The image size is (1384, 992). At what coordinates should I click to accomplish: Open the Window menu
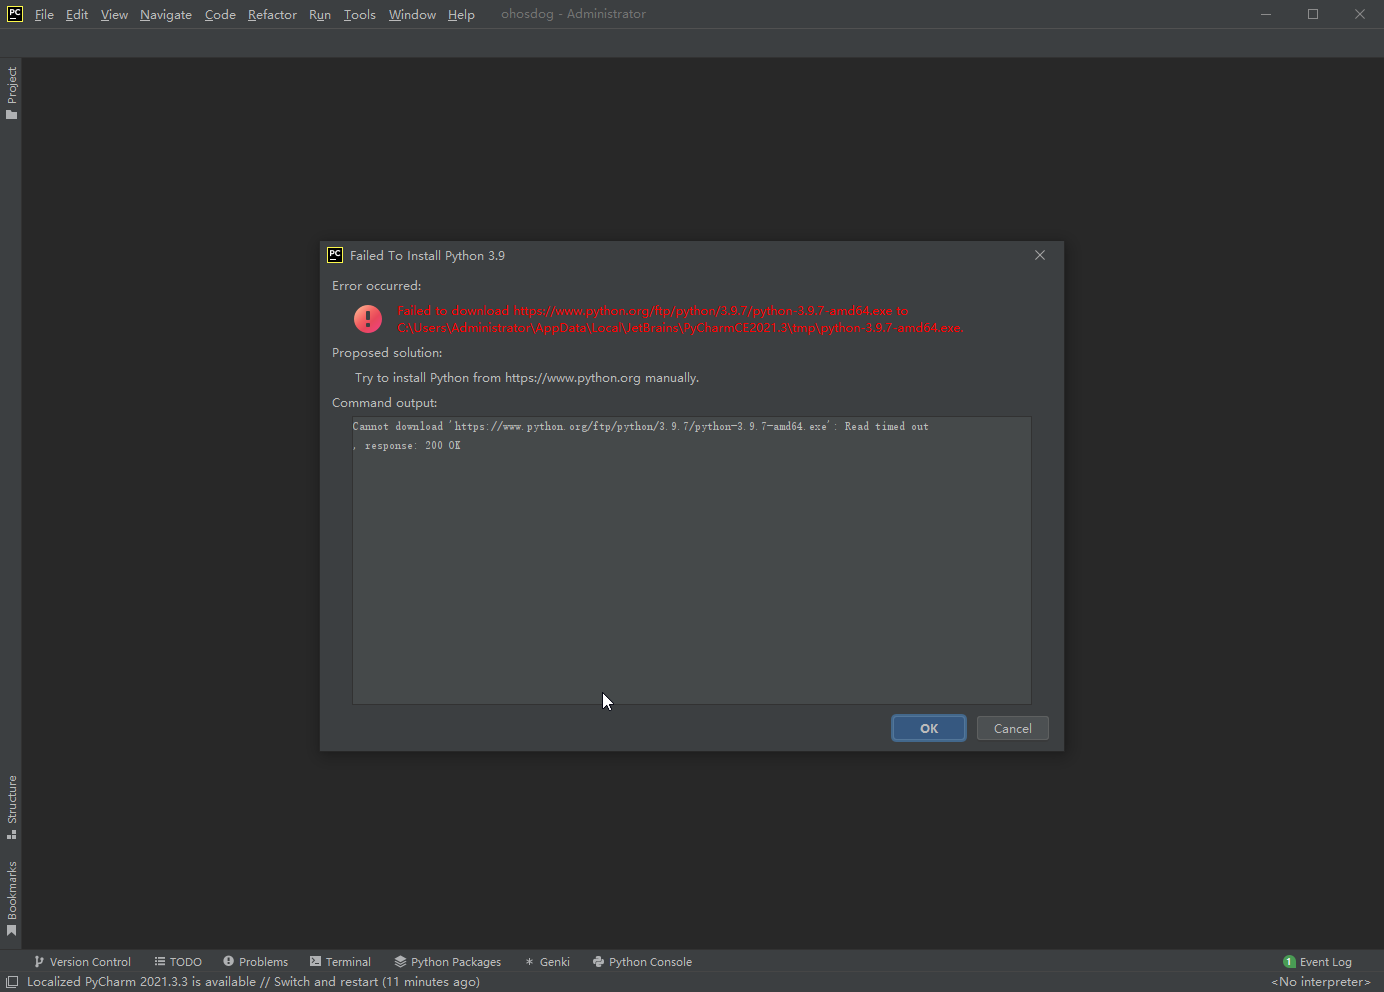pyautogui.click(x=412, y=14)
